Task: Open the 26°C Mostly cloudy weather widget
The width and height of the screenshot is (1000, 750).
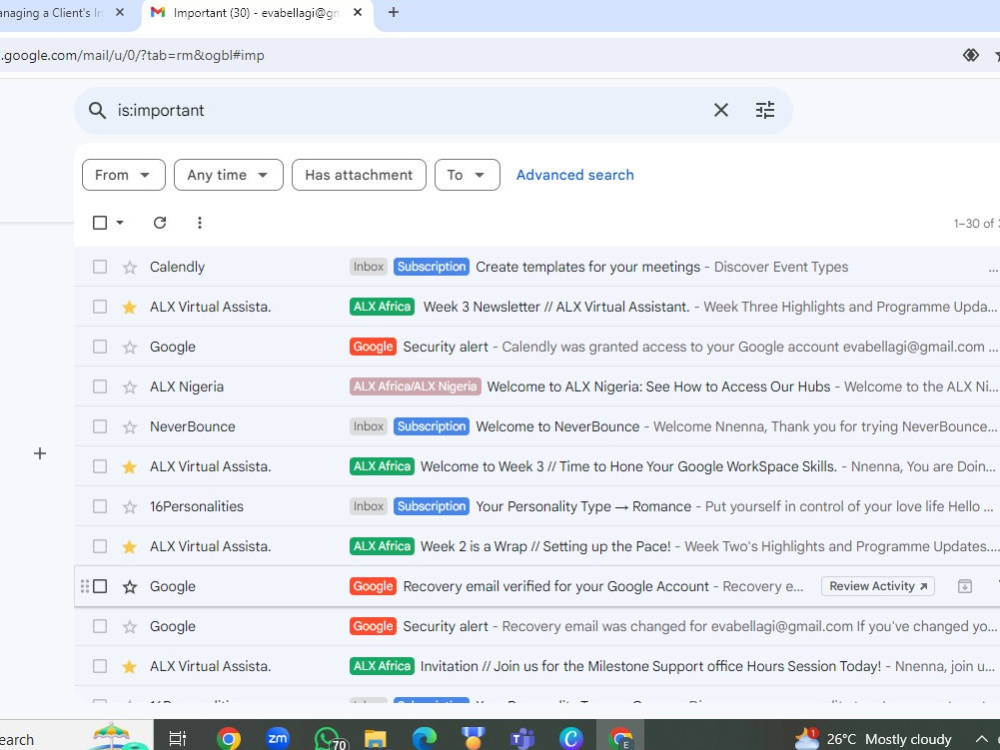Action: [873, 739]
